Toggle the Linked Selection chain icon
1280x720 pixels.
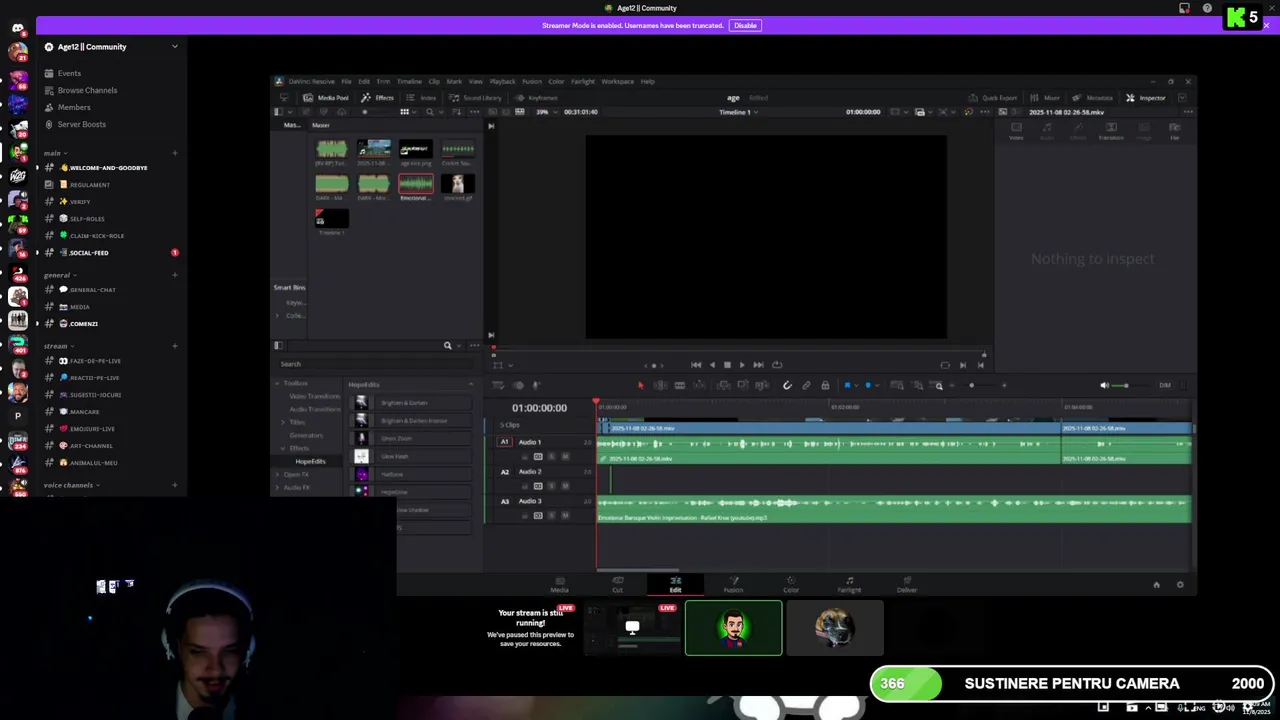[806, 385]
